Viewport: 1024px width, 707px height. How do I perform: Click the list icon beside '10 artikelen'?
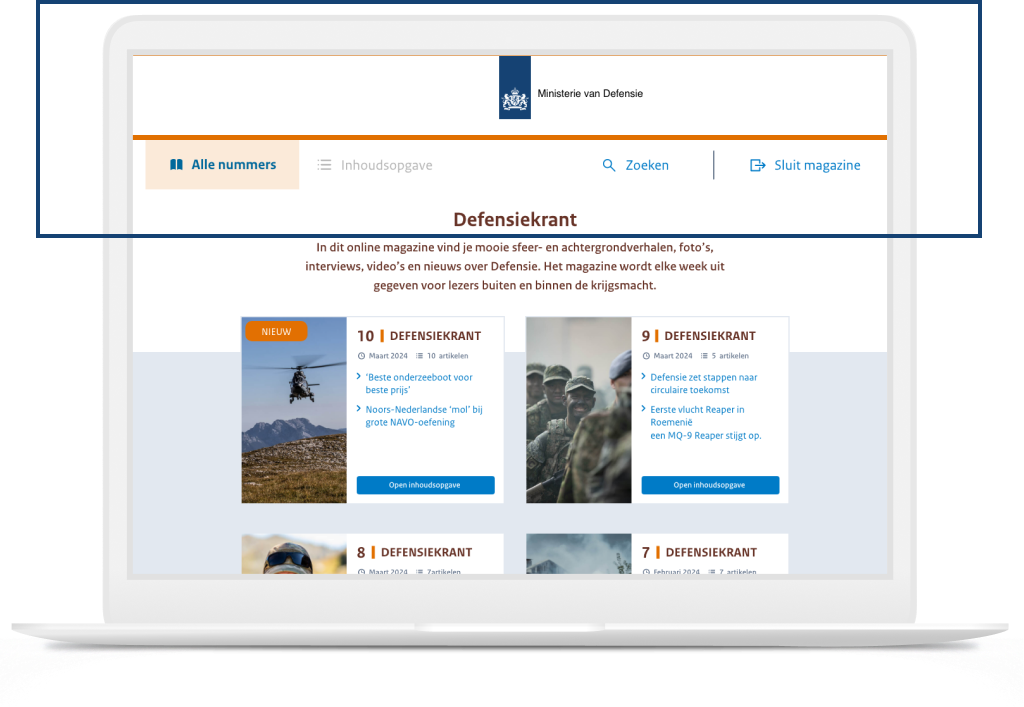[419, 356]
